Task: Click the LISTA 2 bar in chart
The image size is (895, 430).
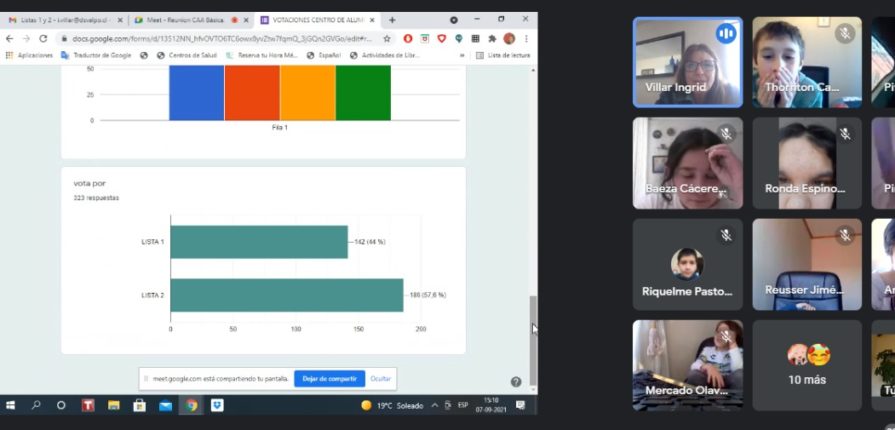Action: tap(286, 295)
